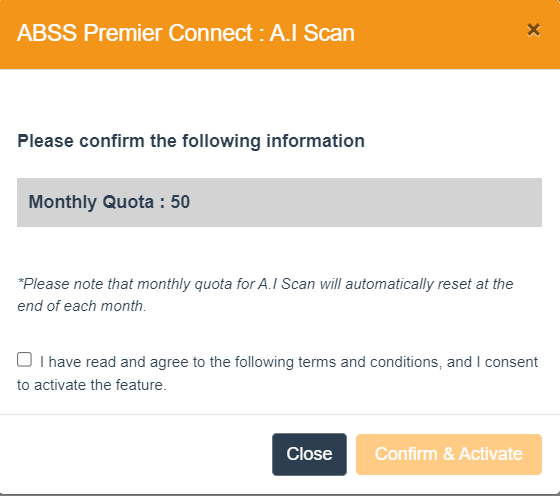Click the ABSS Premier Connect dialog title
Image resolution: width=560 pixels, height=496 pixels.
tap(186, 33)
